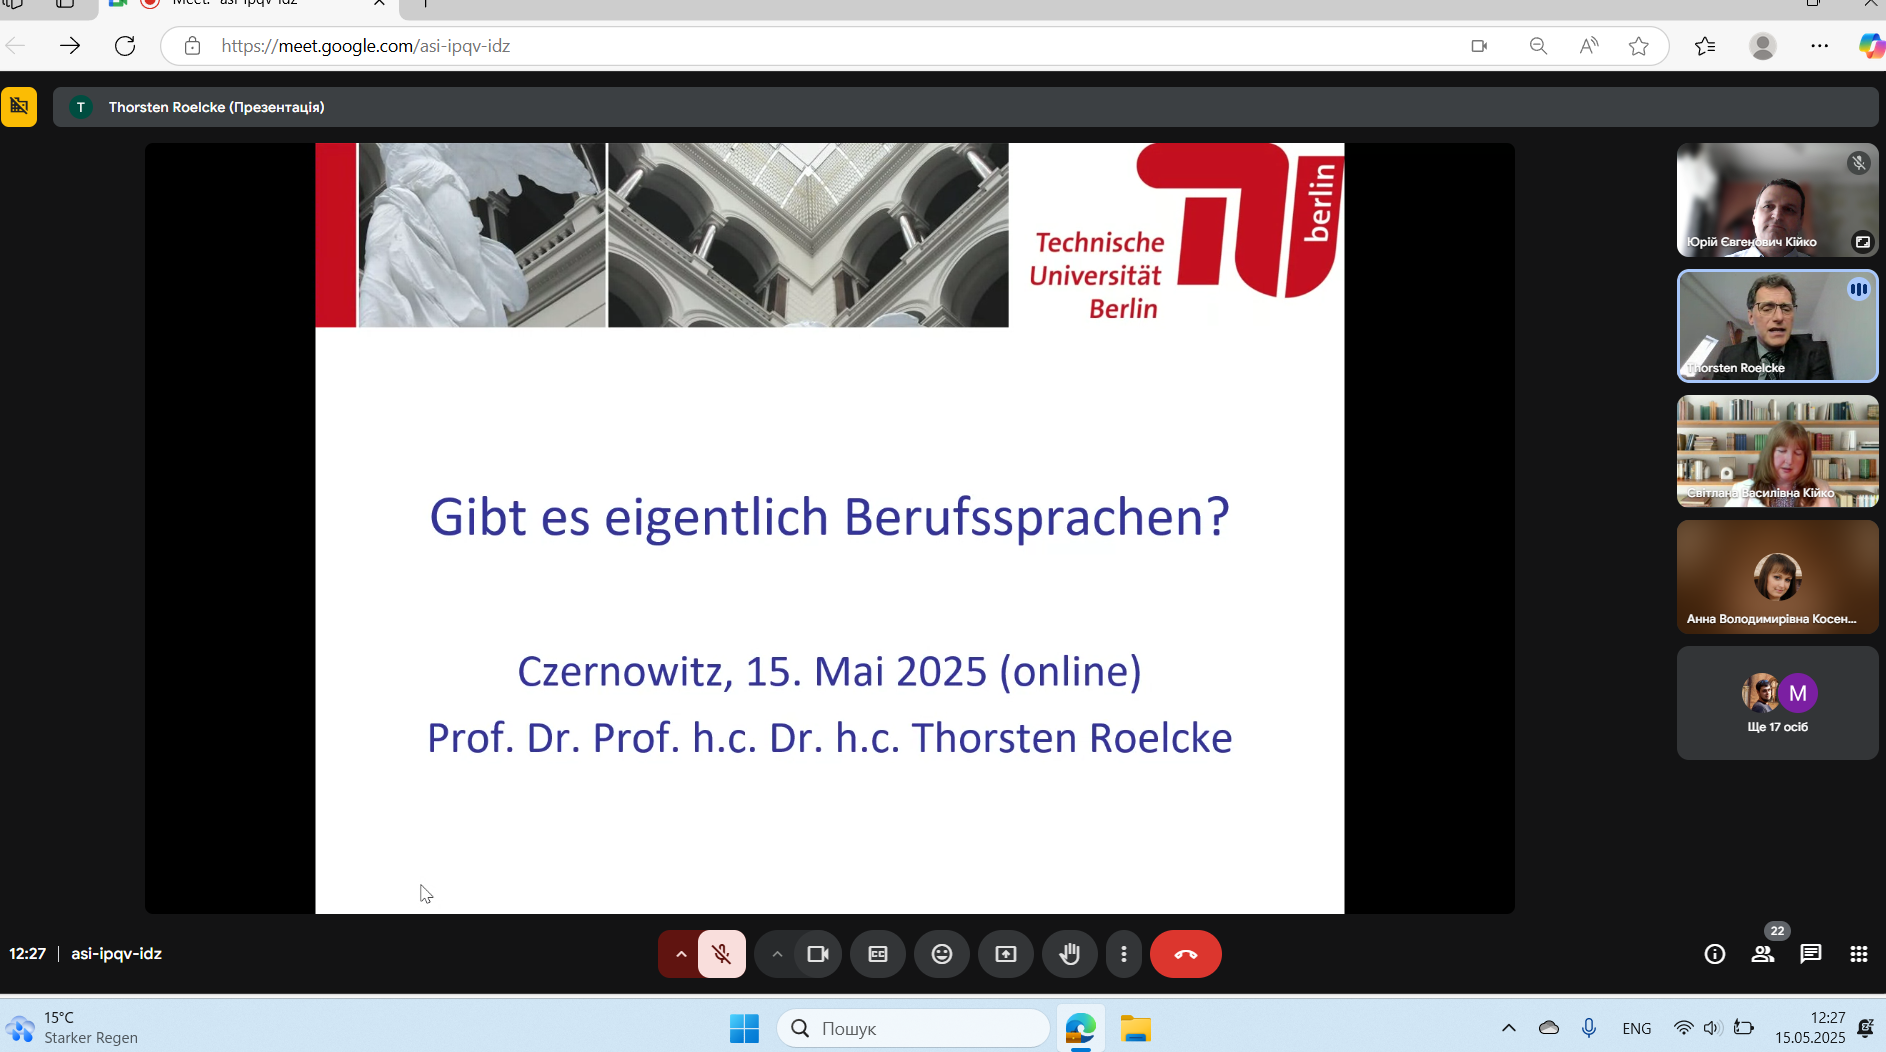Screen dimensions: 1886x1052
Task: Select Thorsten Roelcke's video tile
Action: (x=1777, y=326)
